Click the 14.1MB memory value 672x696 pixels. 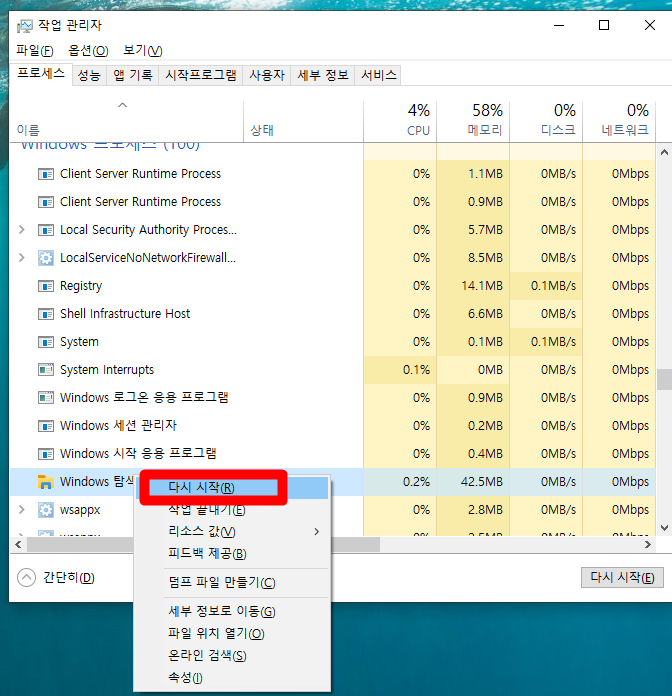[x=482, y=285]
